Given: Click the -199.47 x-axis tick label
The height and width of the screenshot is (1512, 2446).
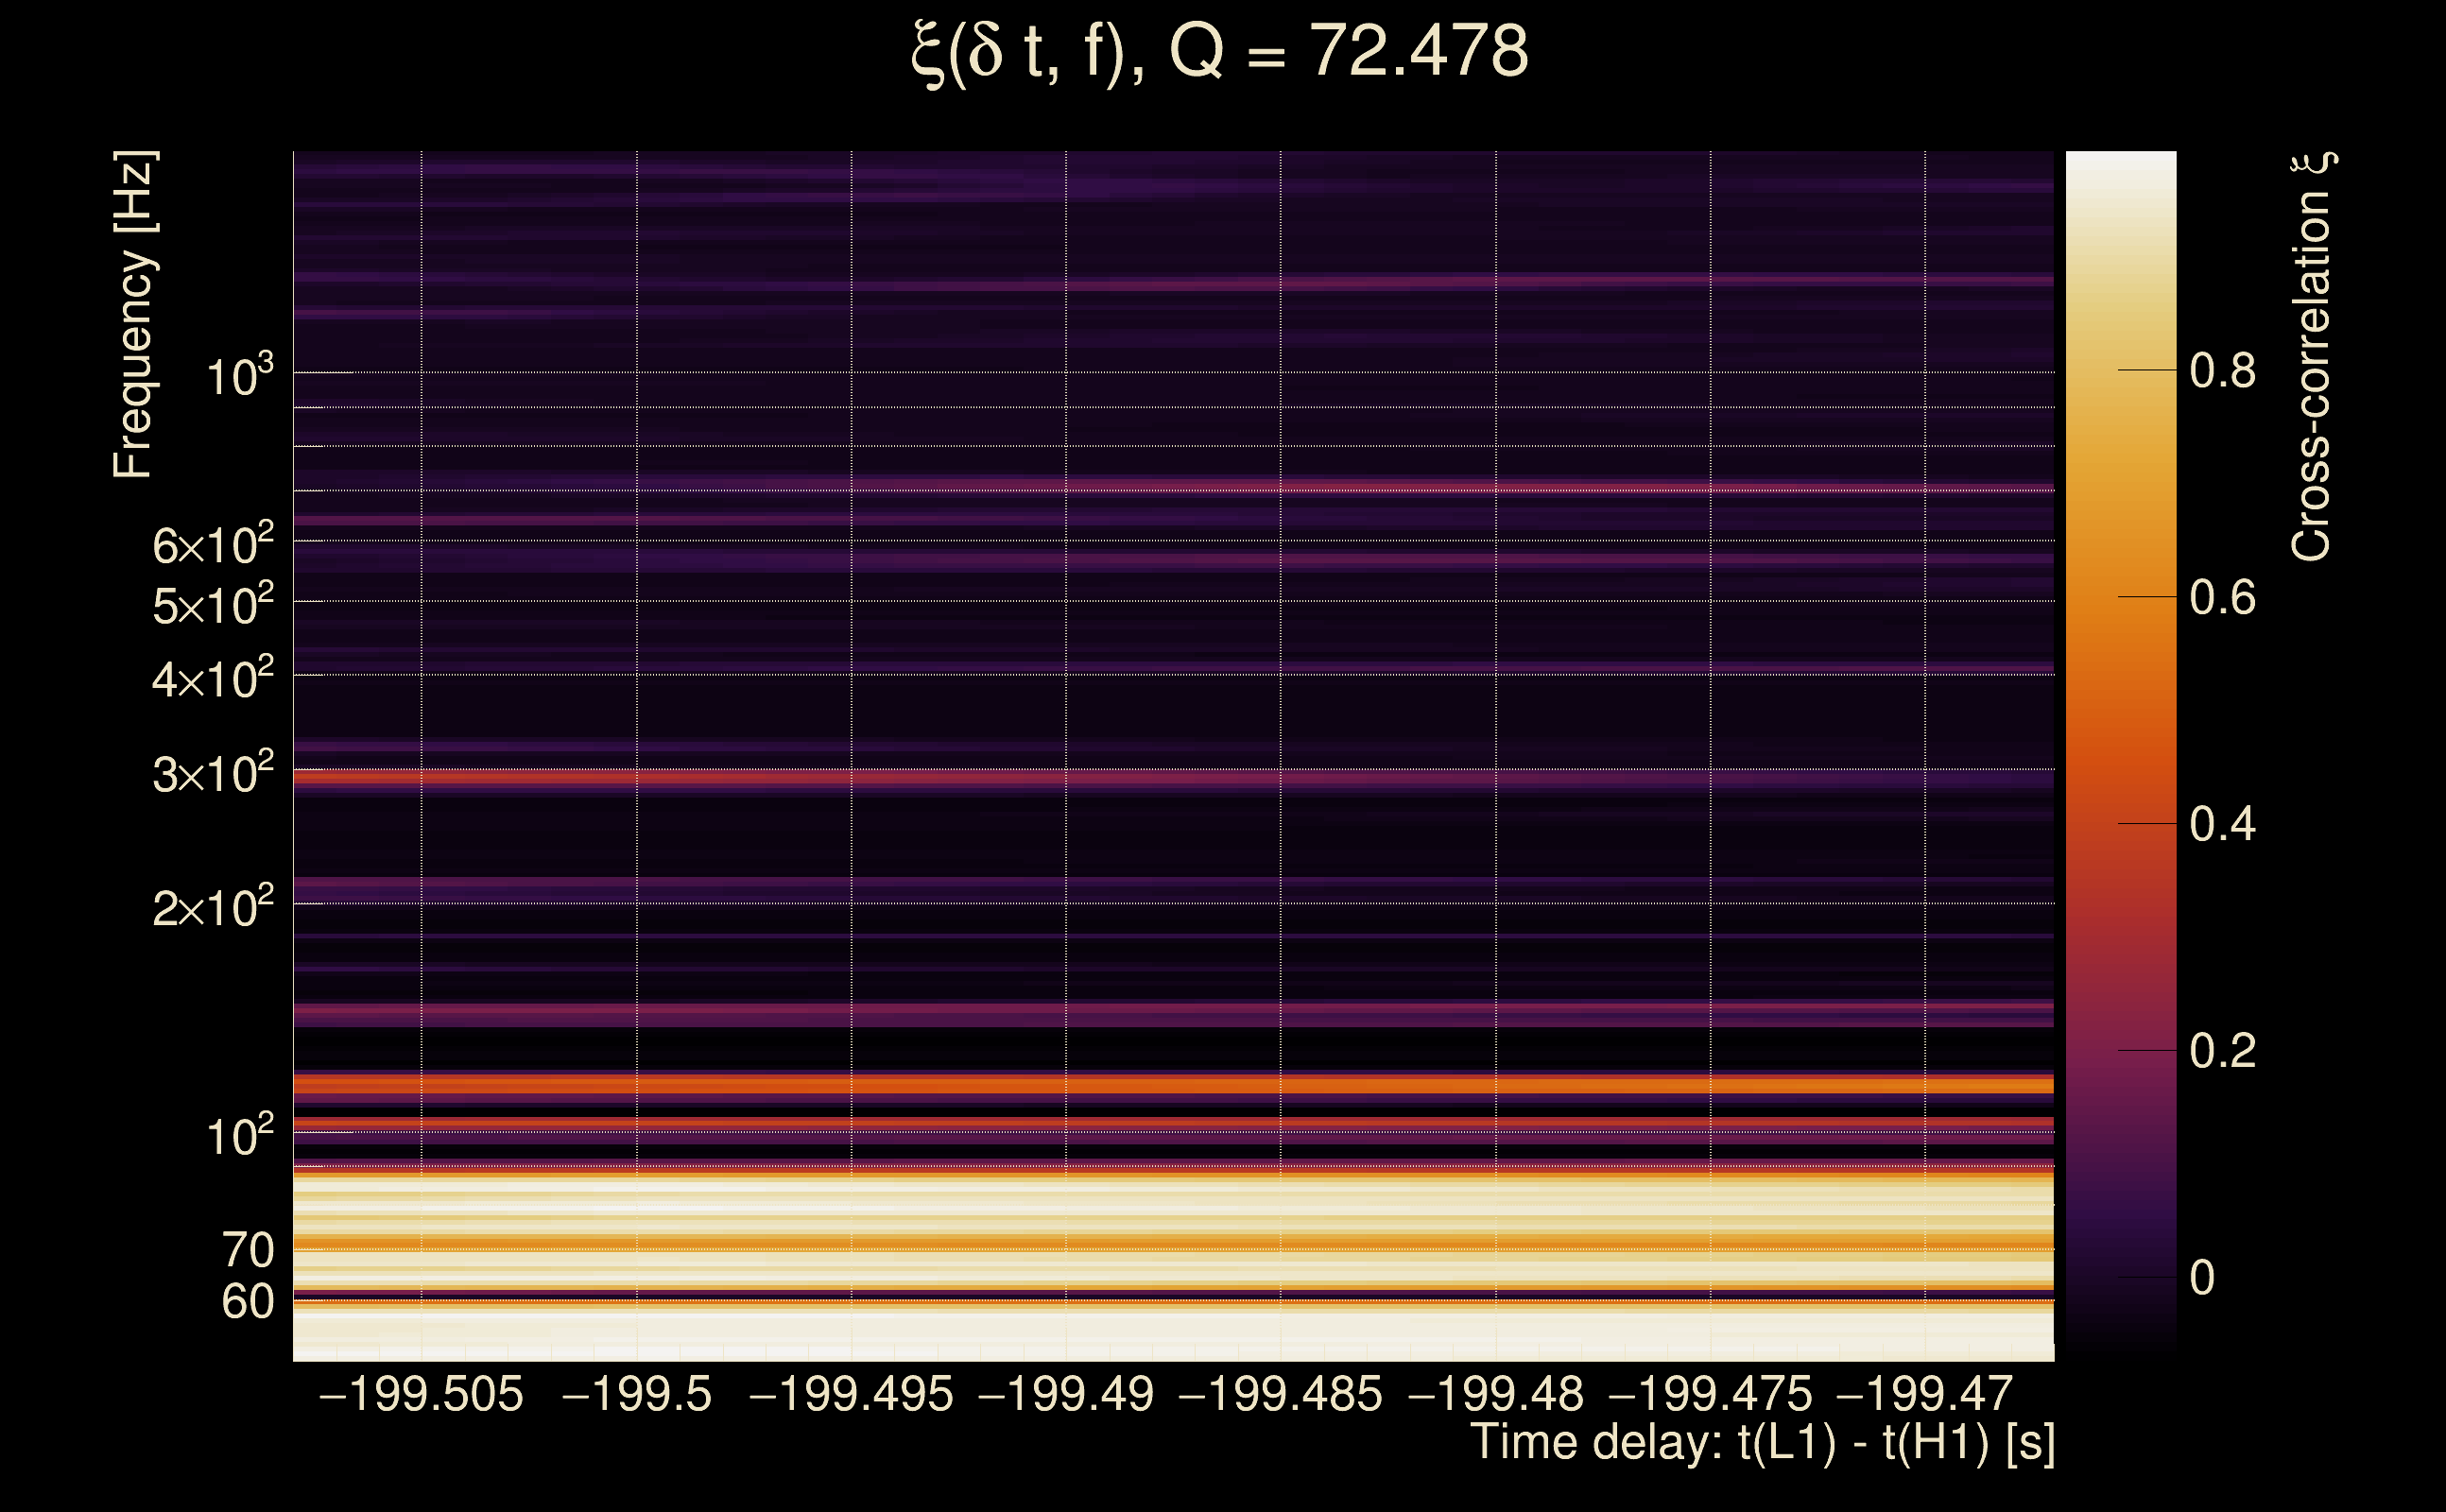Looking at the screenshot, I should pyautogui.click(x=1925, y=1394).
